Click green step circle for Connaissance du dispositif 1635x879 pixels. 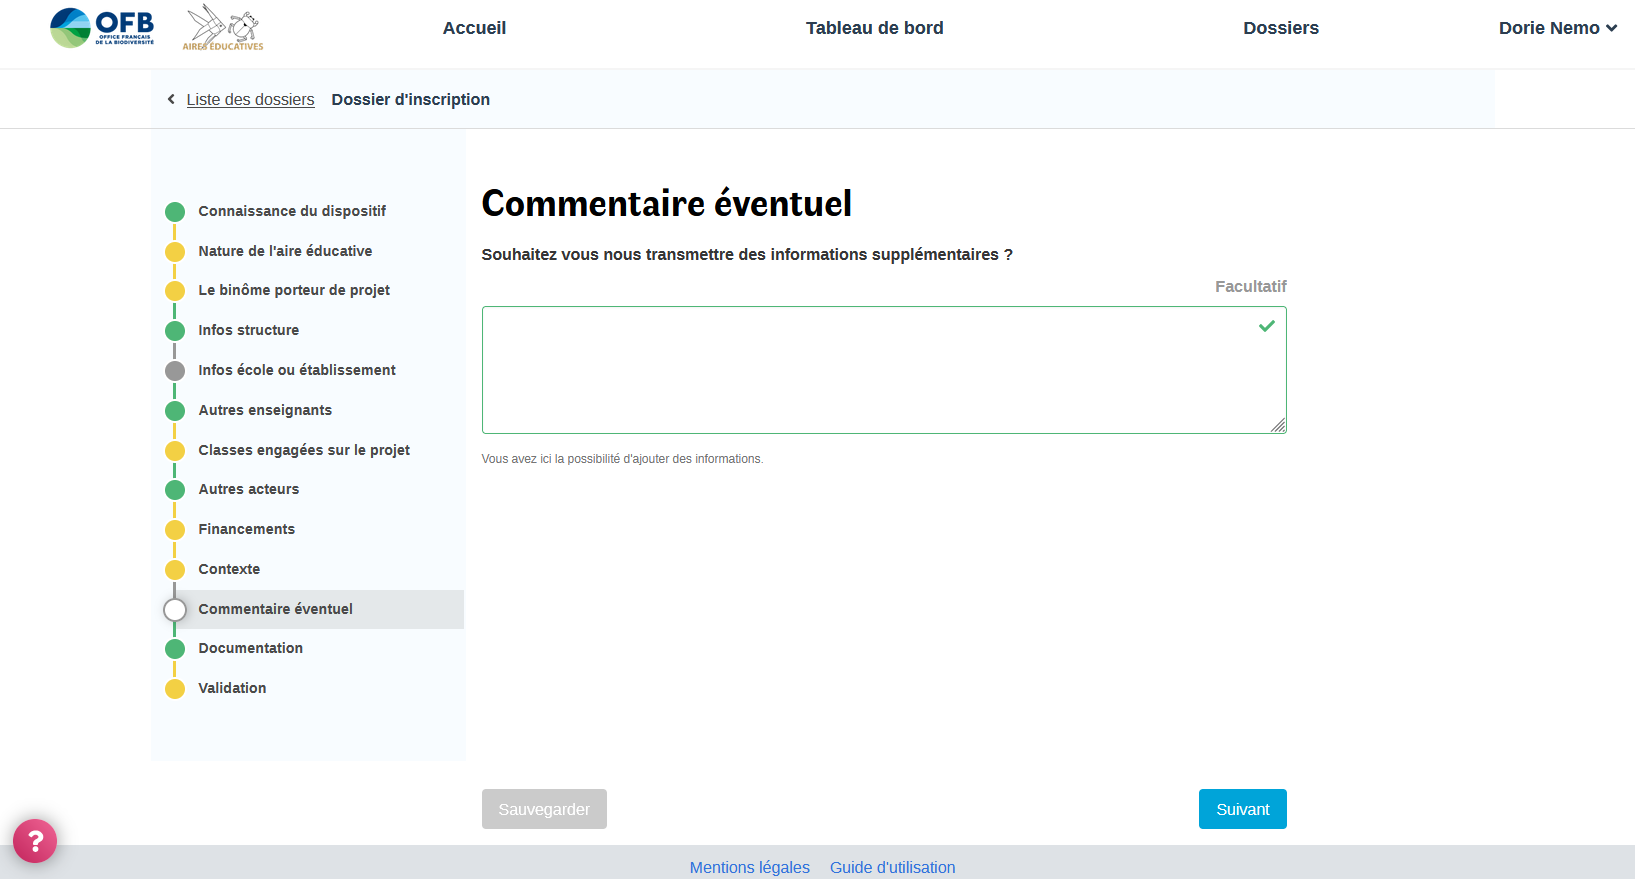(175, 212)
